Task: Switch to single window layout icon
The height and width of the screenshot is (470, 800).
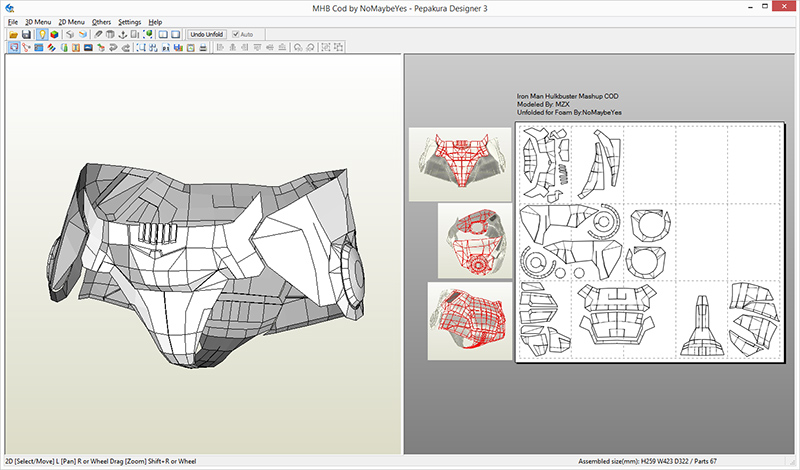Action: [176, 34]
